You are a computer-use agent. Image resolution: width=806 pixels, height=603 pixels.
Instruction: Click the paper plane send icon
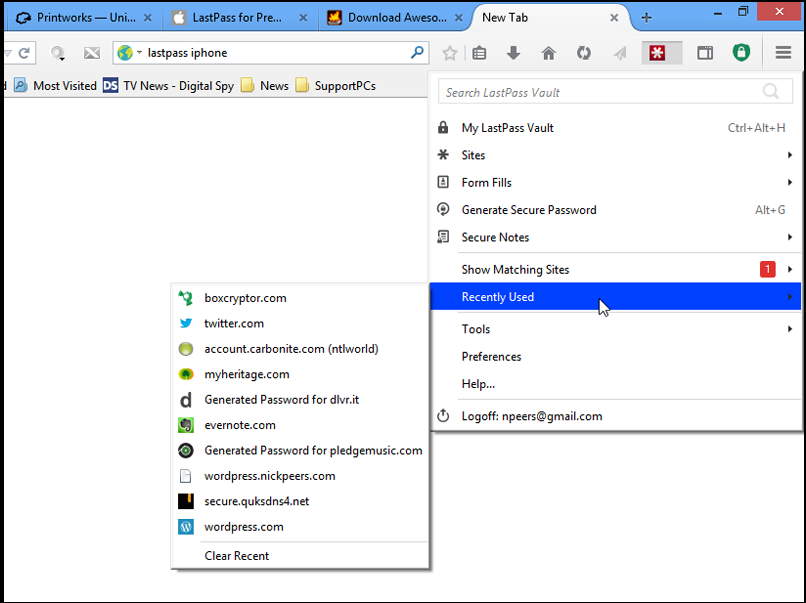tap(620, 53)
